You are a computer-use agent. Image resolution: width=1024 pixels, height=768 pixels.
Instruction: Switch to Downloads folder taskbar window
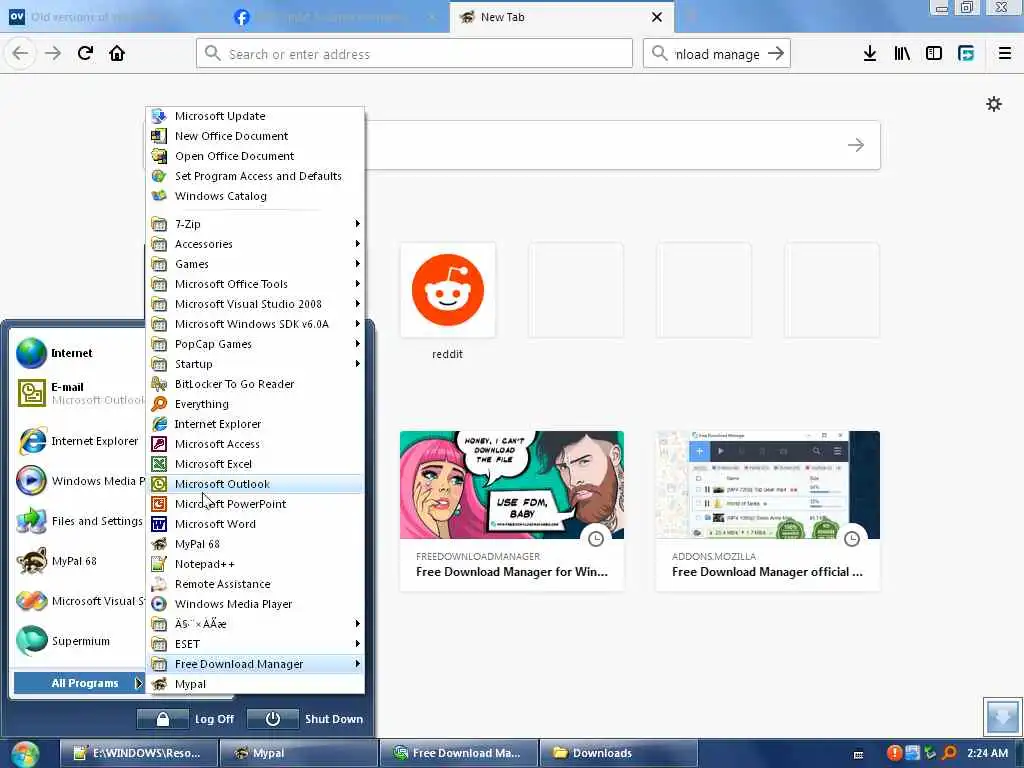pyautogui.click(x=619, y=754)
